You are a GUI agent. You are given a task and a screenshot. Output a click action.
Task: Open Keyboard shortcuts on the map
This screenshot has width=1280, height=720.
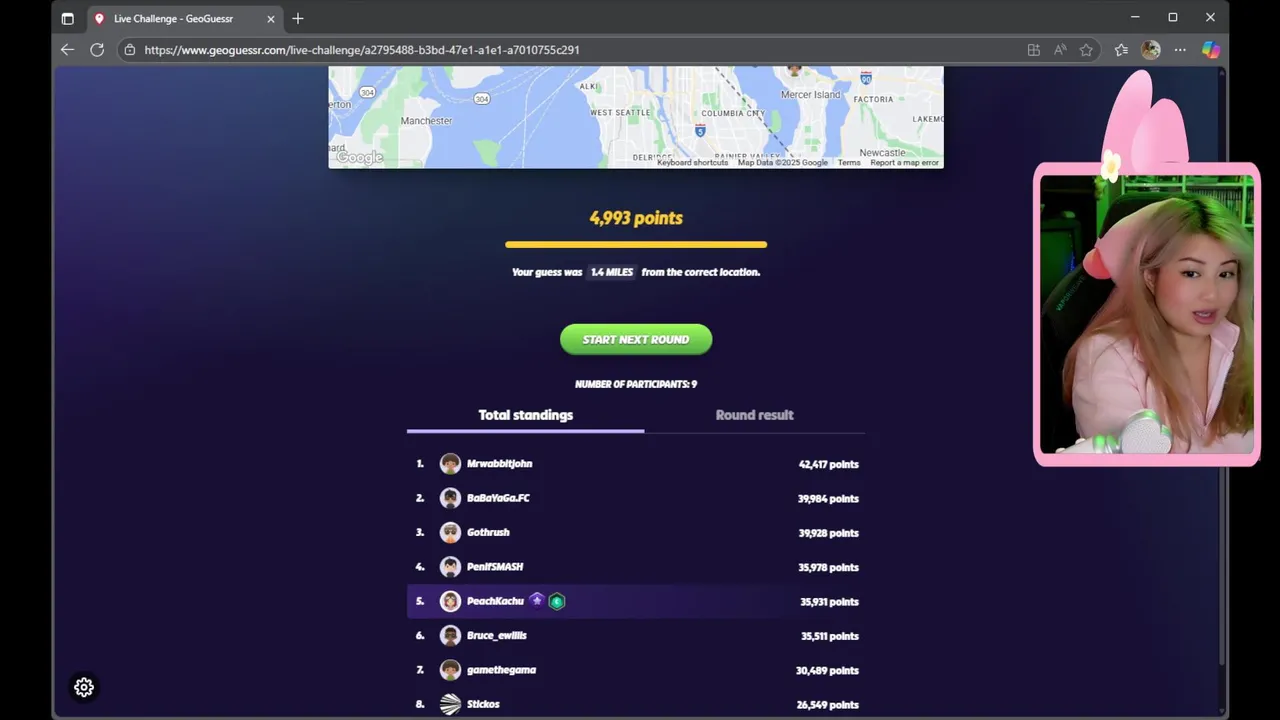tap(692, 163)
